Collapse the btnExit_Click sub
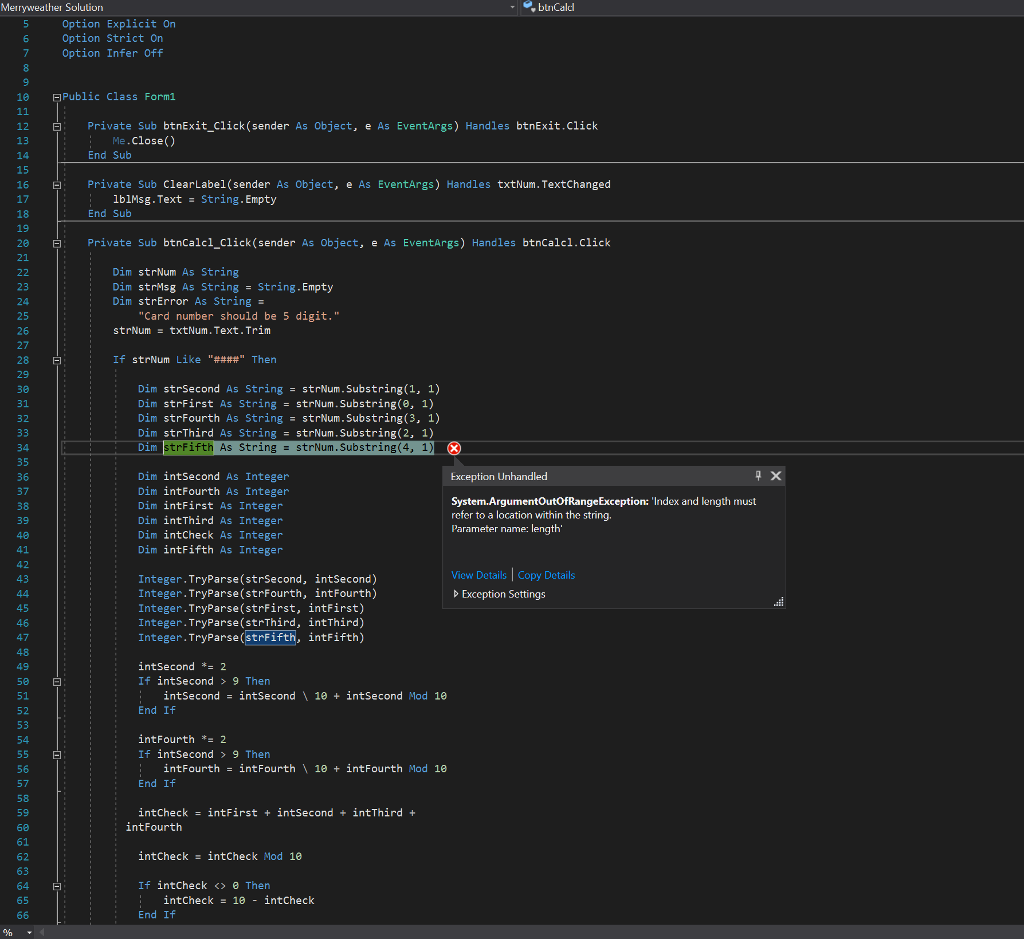Viewport: 1024px width, 939px height. point(57,127)
